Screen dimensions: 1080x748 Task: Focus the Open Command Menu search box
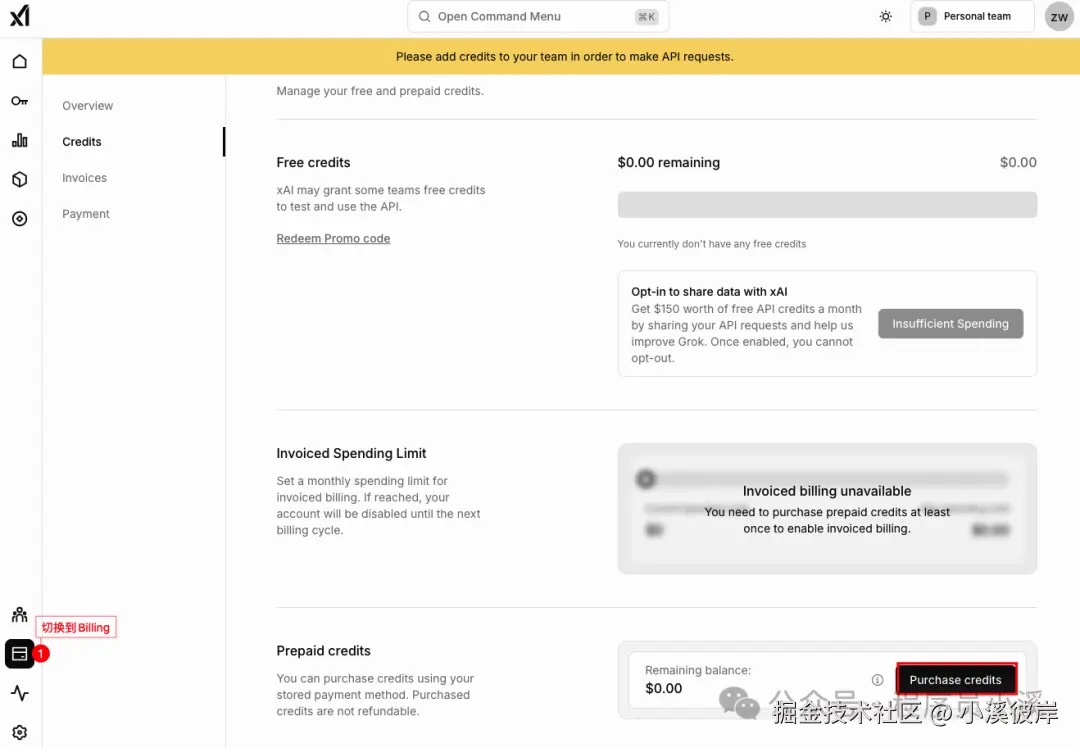(x=538, y=17)
